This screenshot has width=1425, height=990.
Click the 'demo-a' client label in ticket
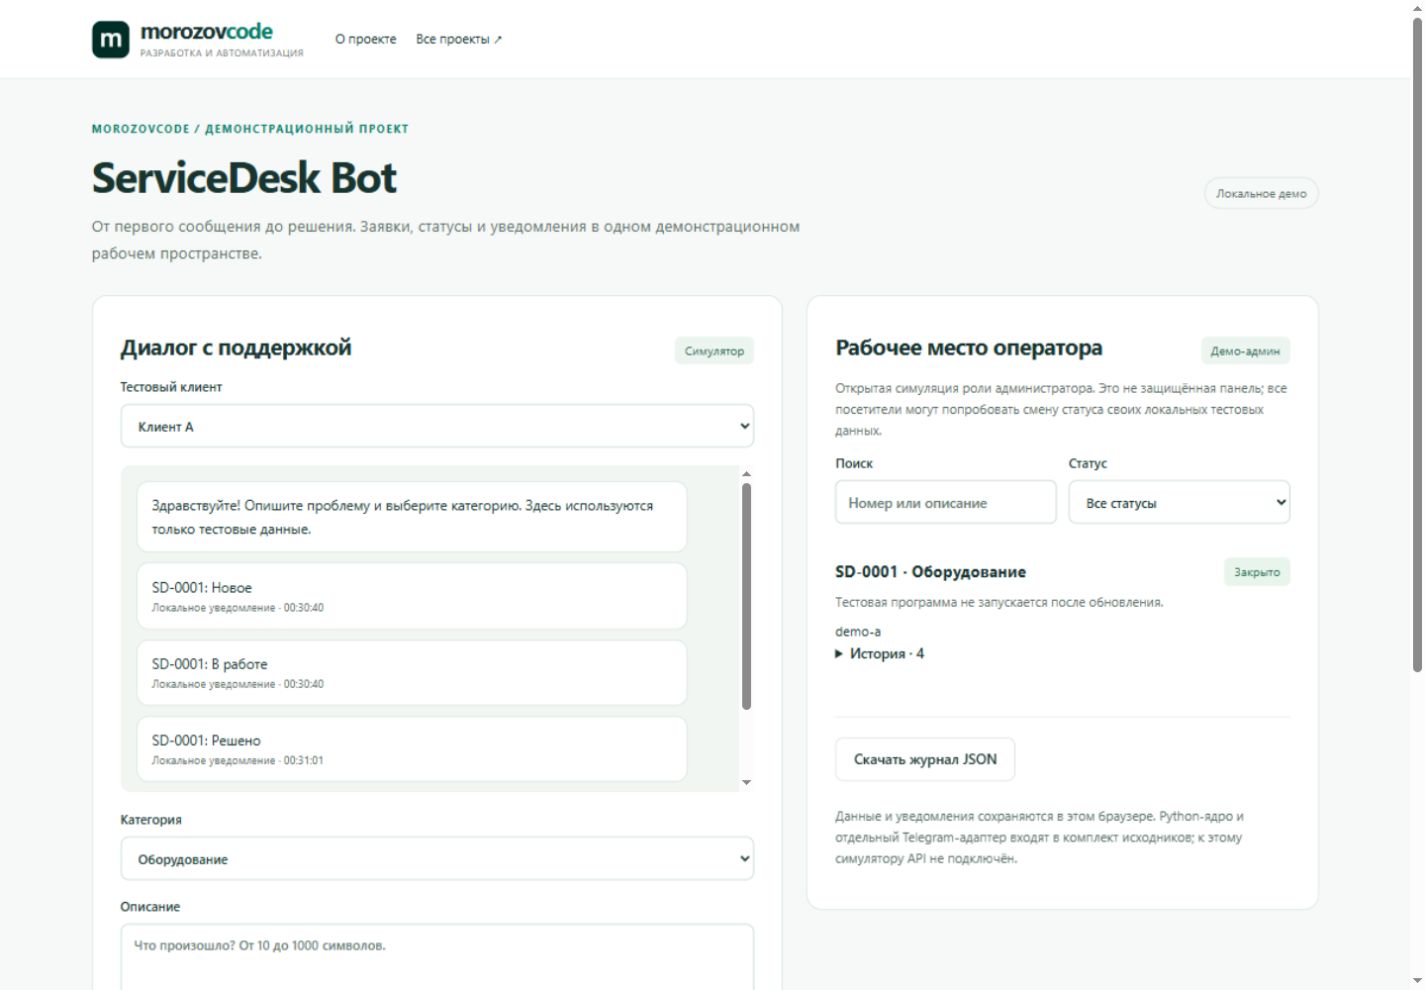click(858, 632)
